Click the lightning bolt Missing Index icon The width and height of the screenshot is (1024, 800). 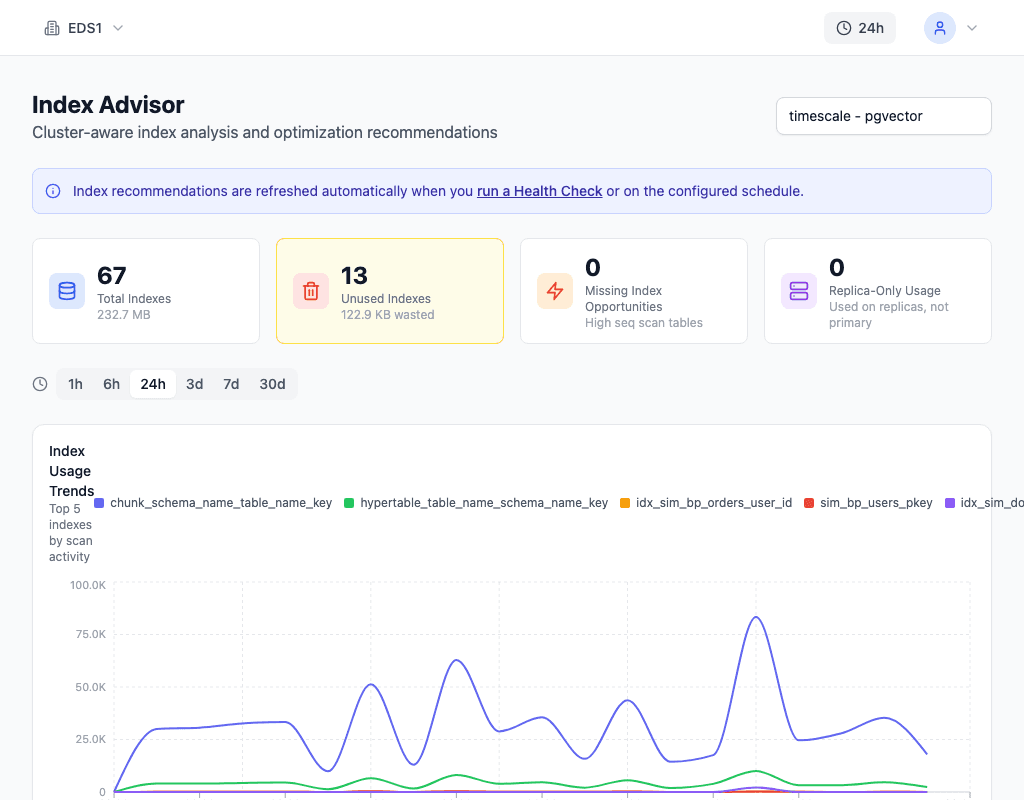[x=555, y=291]
